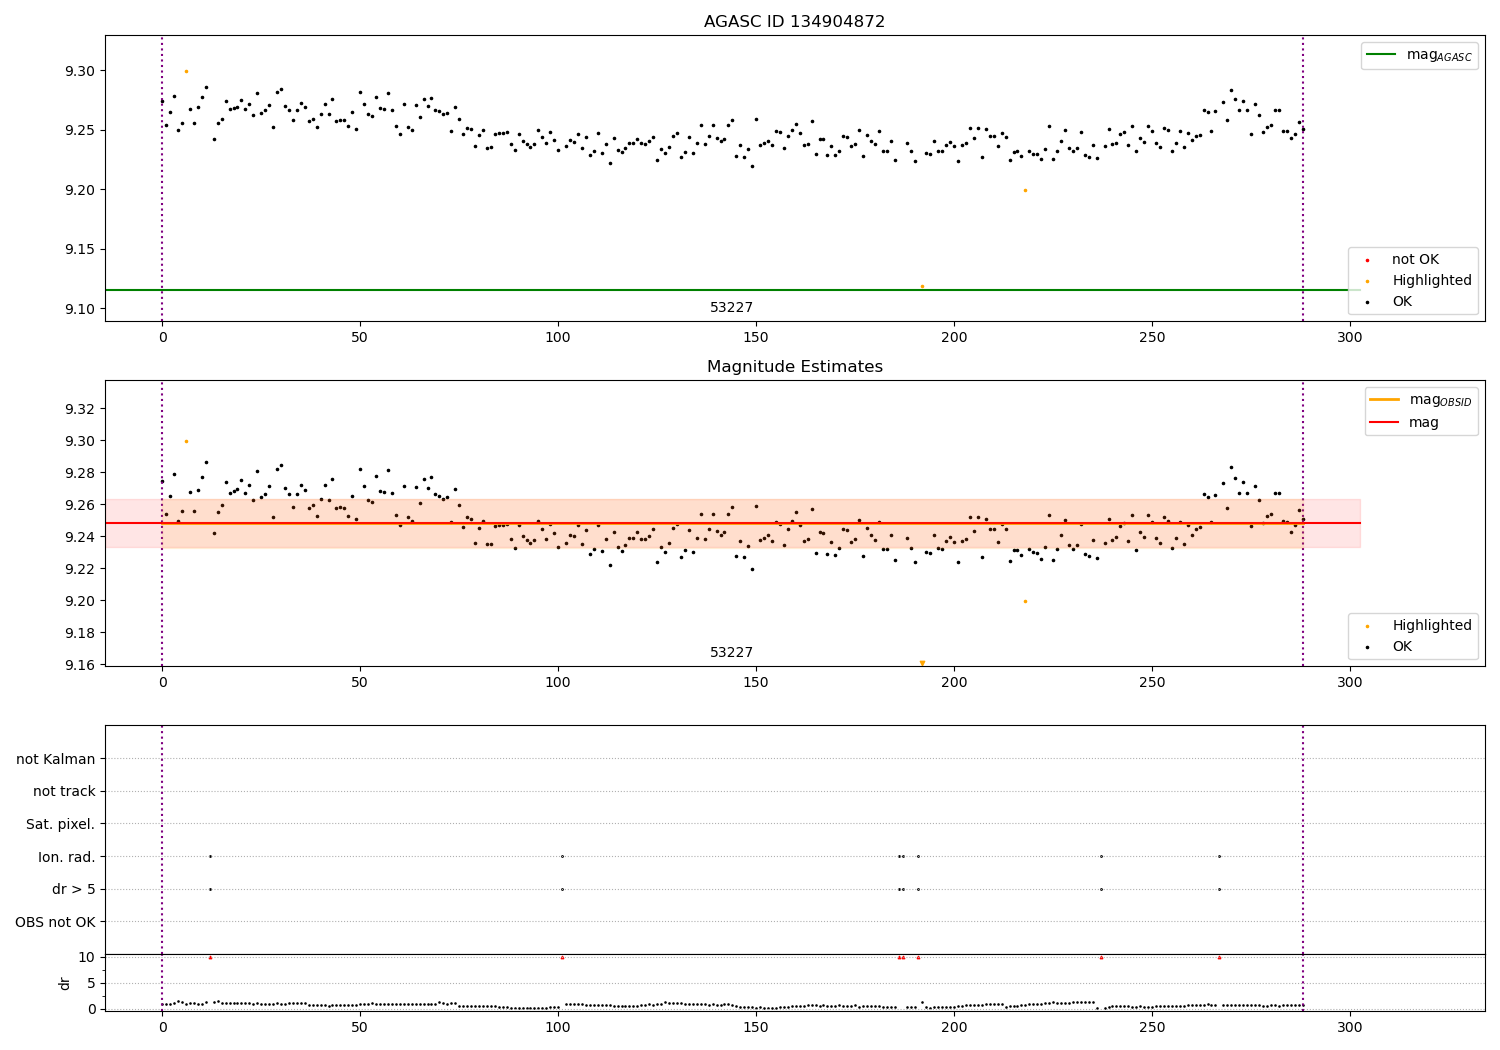
Task: Click the Magnitude Estimates subplot title
Action: 794,367
